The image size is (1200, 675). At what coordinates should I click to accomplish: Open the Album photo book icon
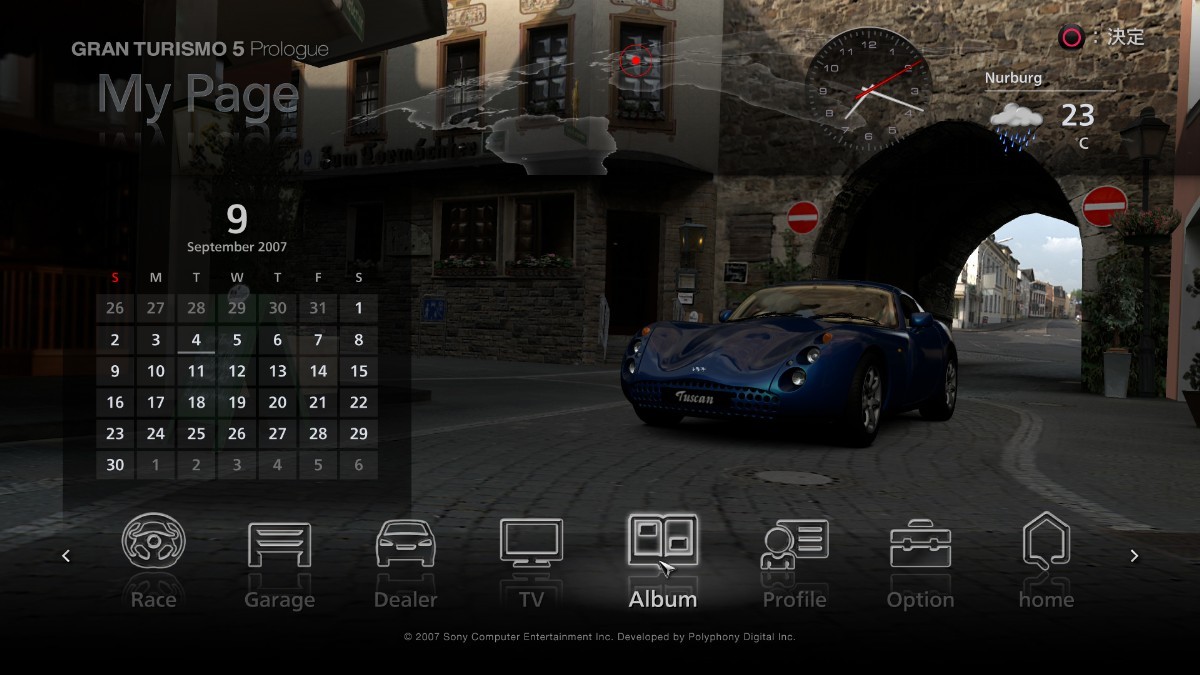(662, 541)
